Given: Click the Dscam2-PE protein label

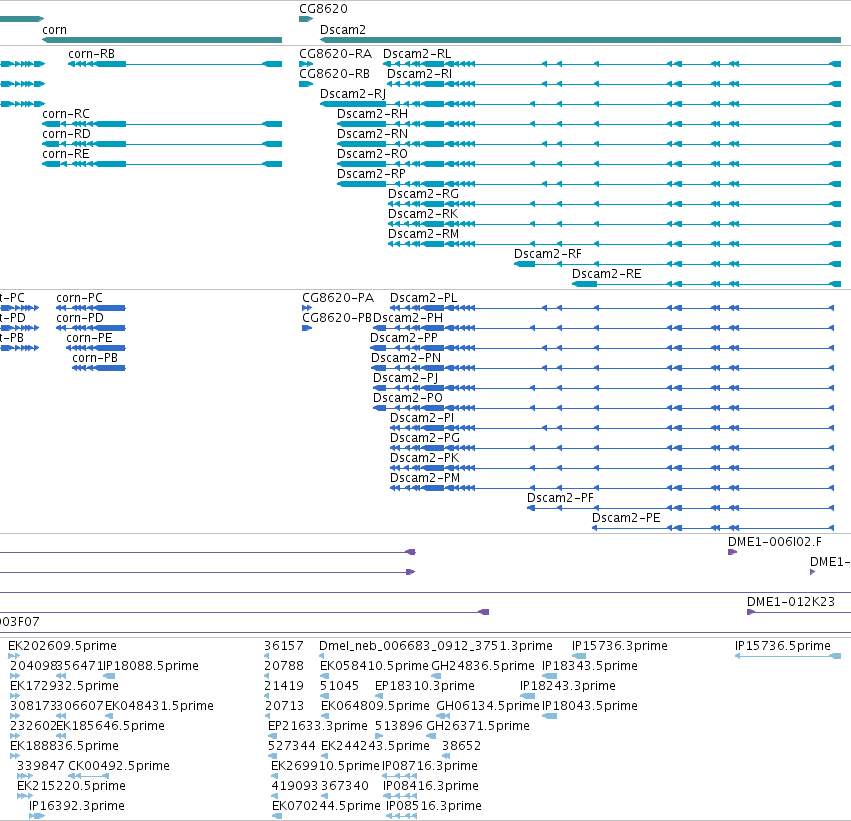Looking at the screenshot, I should 626,519.
